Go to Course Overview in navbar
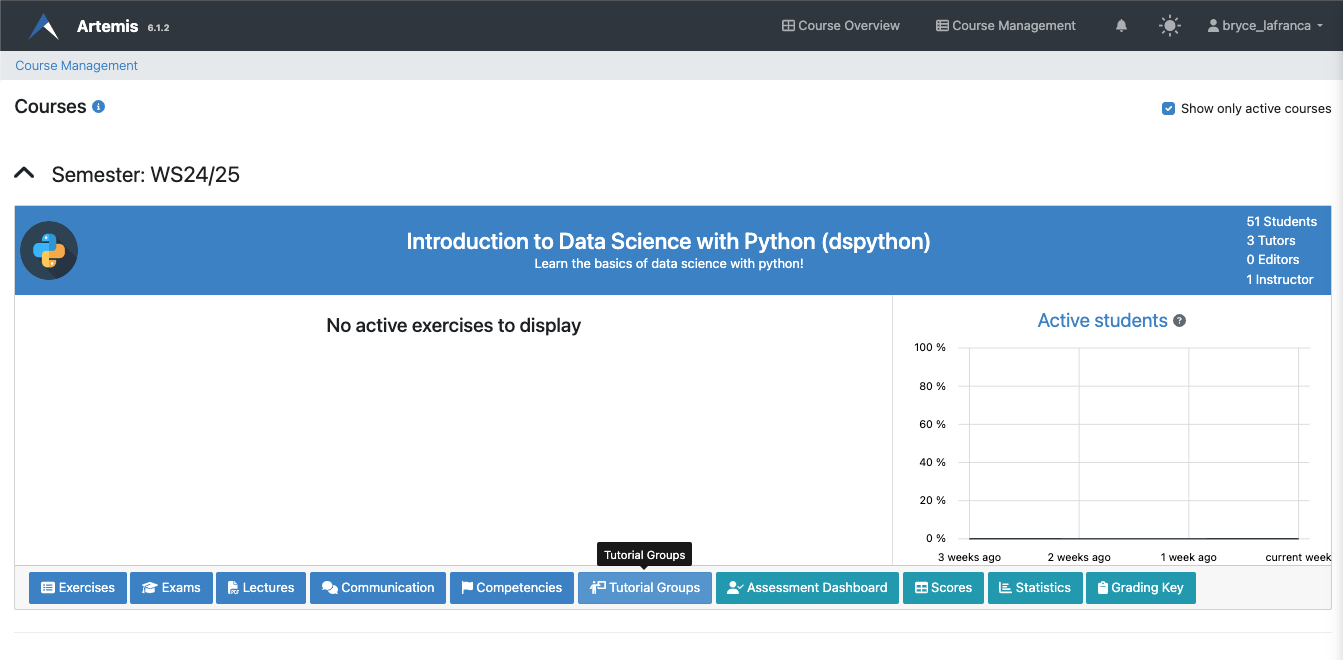This screenshot has height=660, width=1343. coord(840,26)
